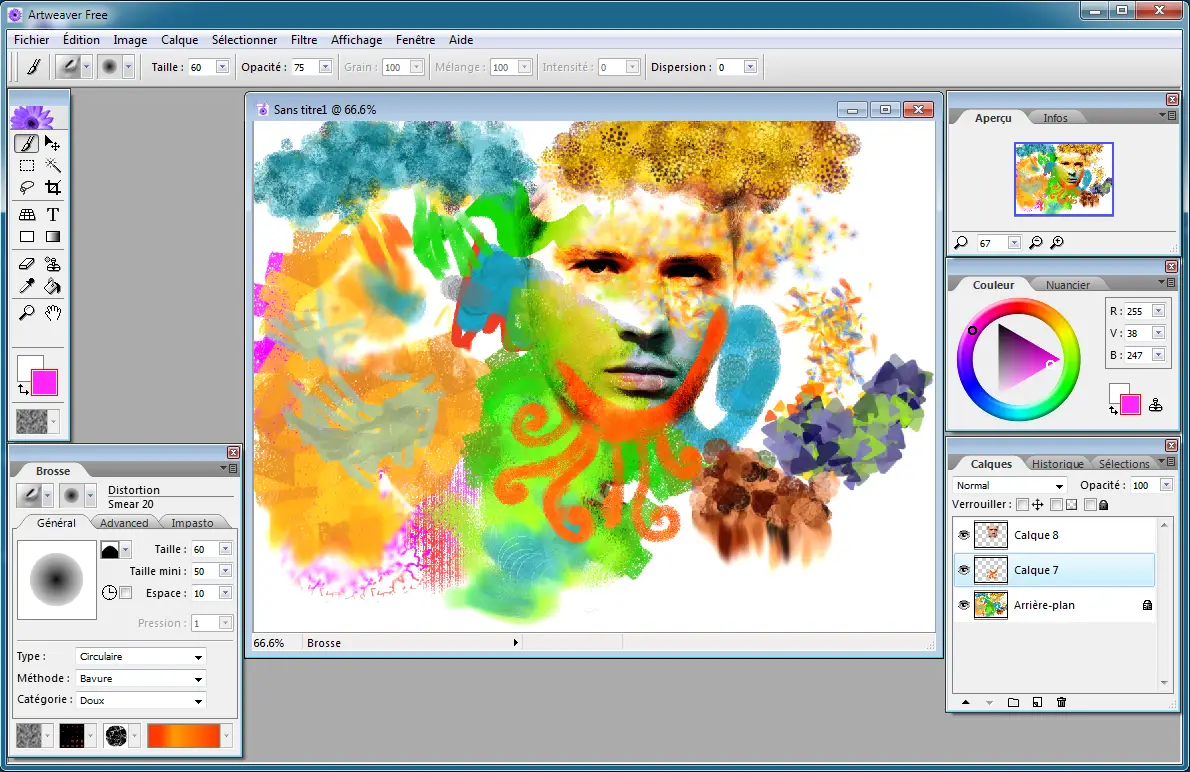This screenshot has height=772, width=1190.
Task: Click the Aperçu preview thumbnail
Action: coord(1063,179)
